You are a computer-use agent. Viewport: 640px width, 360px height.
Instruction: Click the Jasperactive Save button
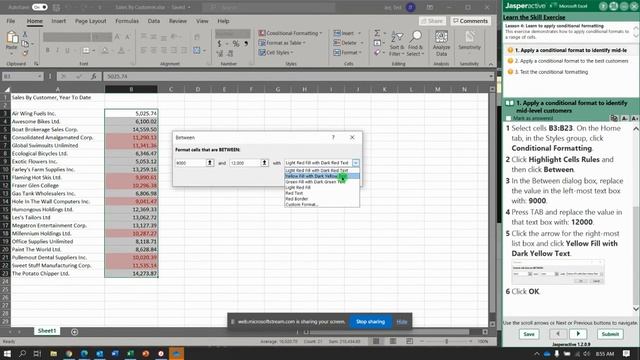(x=529, y=334)
